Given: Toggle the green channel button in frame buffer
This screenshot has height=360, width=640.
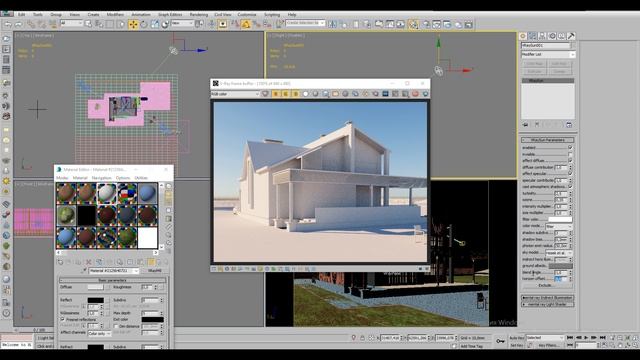Looking at the screenshot, I should (285, 94).
